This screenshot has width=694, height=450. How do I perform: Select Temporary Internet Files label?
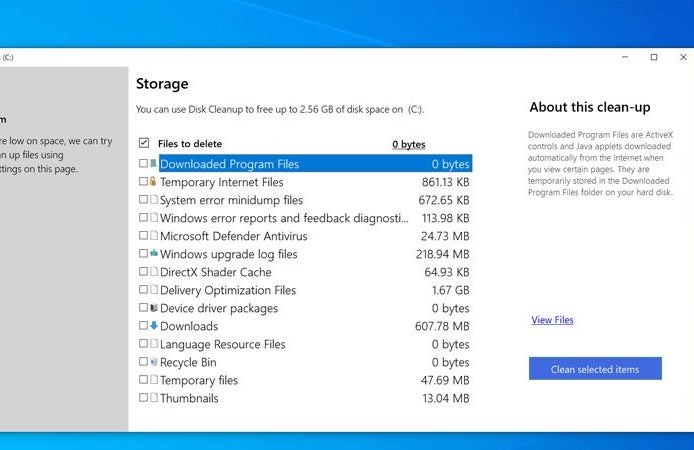(x=221, y=182)
